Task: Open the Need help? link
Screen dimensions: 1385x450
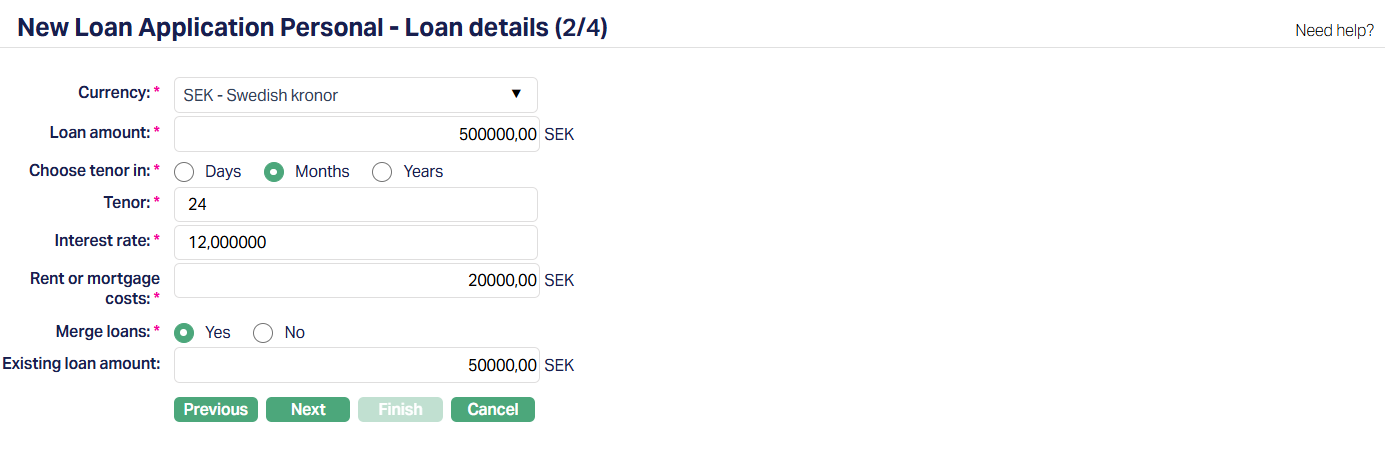Action: click(x=1334, y=30)
